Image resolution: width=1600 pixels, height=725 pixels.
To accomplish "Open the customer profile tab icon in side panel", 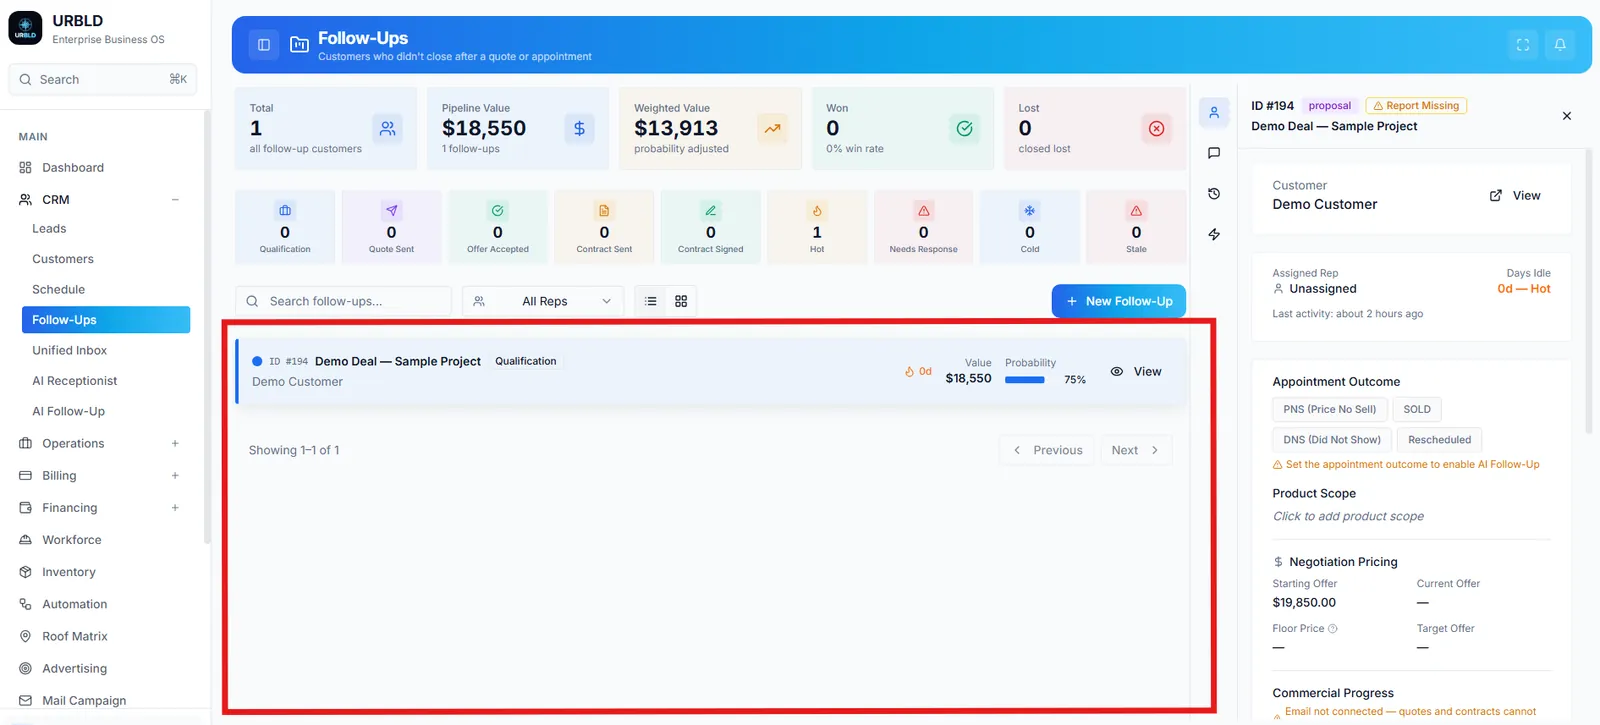I will click(x=1214, y=113).
